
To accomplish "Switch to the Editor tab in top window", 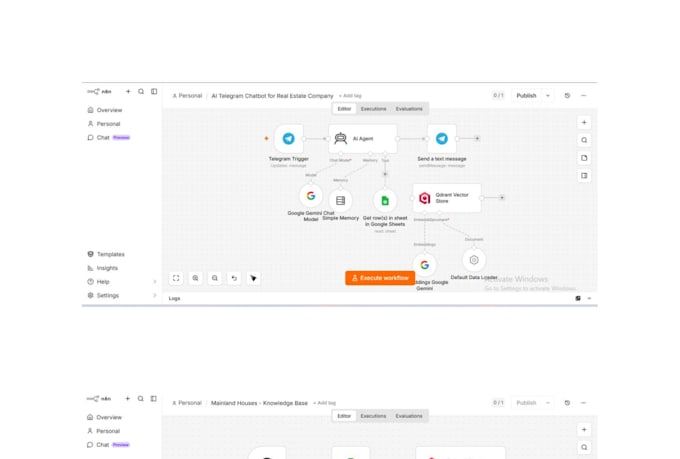I will click(x=344, y=109).
